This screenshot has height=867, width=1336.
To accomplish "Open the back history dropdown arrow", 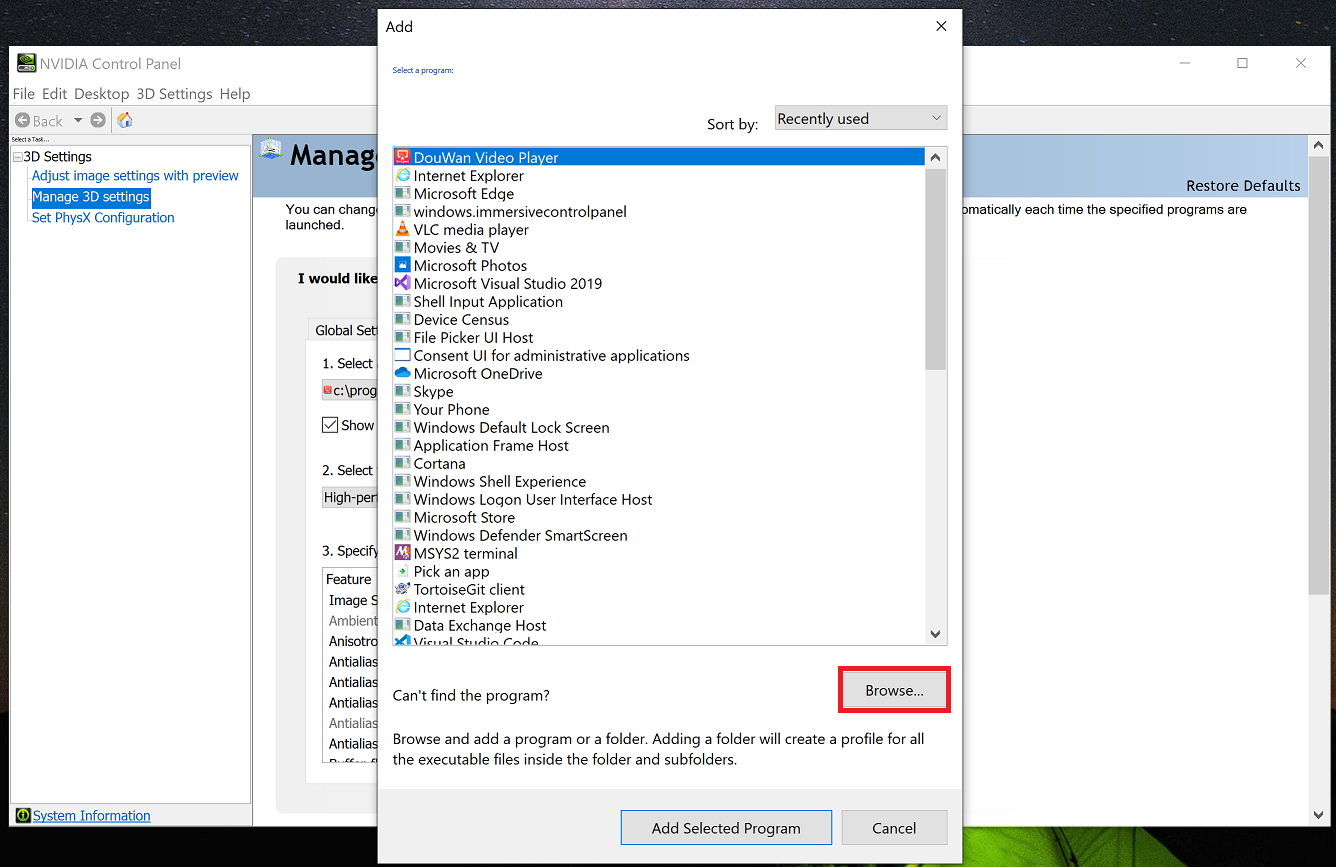I will coord(78,120).
